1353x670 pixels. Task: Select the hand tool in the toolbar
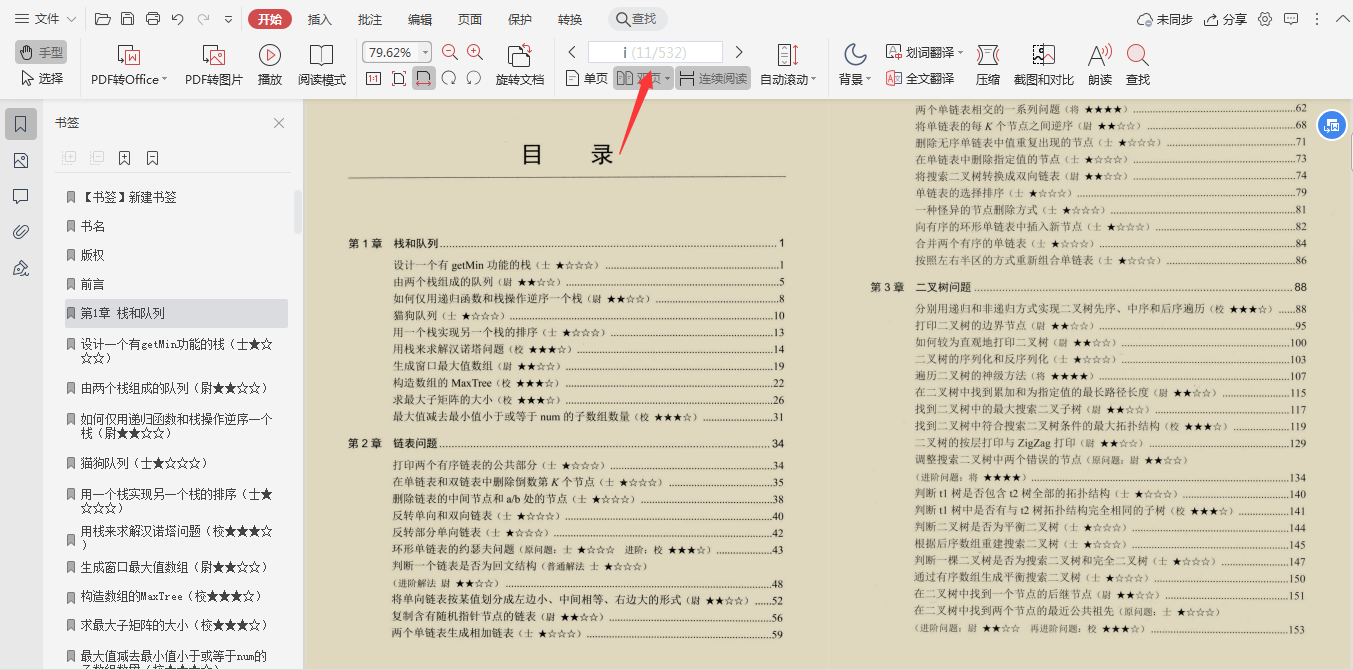pos(40,52)
